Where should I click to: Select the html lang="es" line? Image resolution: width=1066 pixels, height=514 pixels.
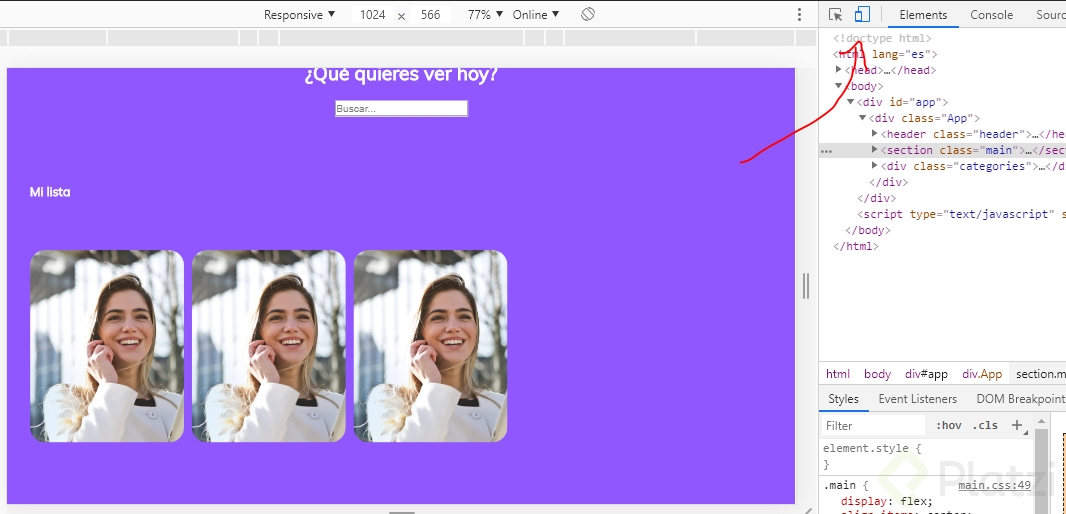coord(884,54)
